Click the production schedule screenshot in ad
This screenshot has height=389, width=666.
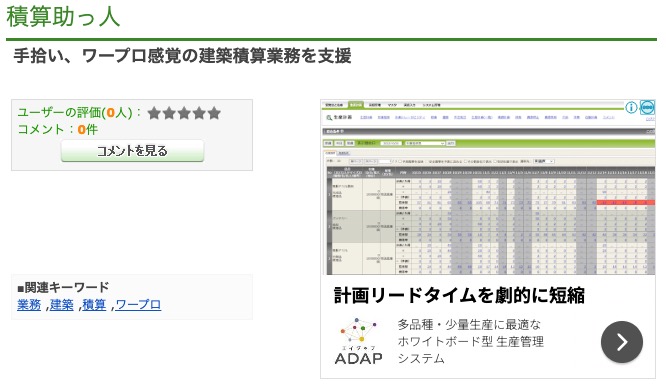(x=488, y=187)
